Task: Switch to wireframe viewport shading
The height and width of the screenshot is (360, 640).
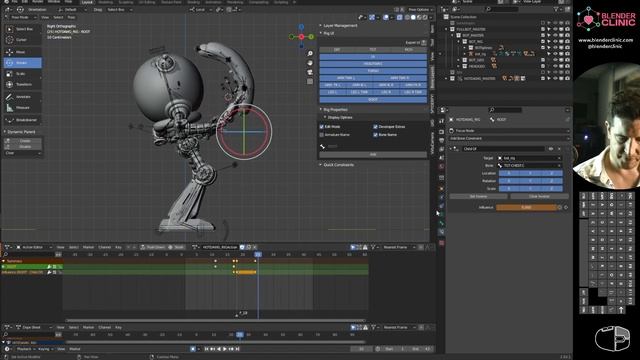Action: click(x=407, y=17)
